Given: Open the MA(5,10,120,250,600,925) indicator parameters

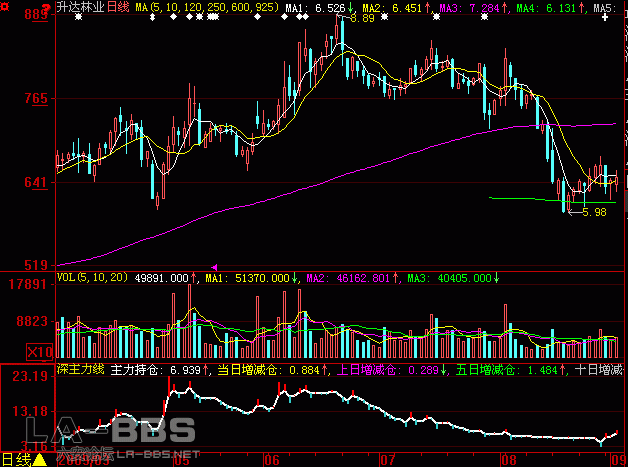Looking at the screenshot, I should point(206,8).
